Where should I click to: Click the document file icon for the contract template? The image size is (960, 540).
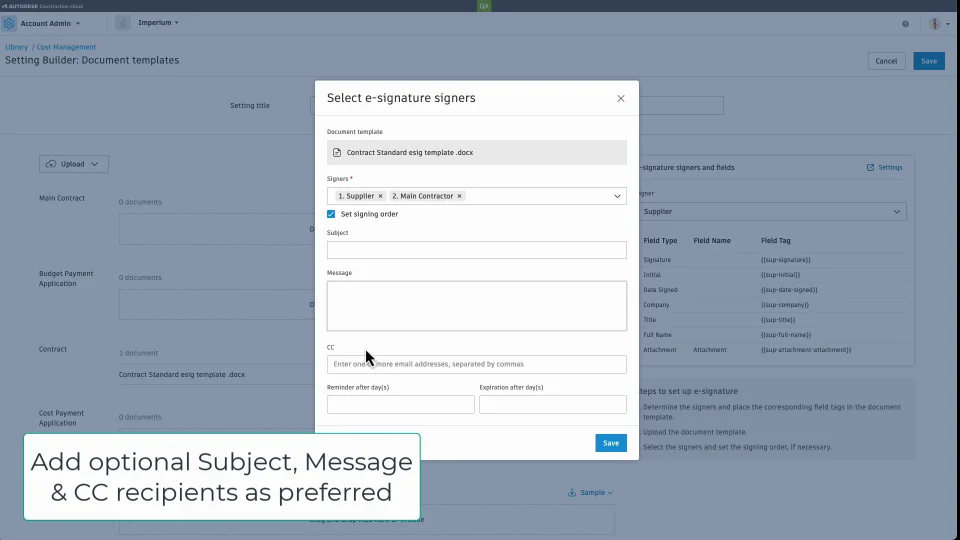[x=337, y=153]
